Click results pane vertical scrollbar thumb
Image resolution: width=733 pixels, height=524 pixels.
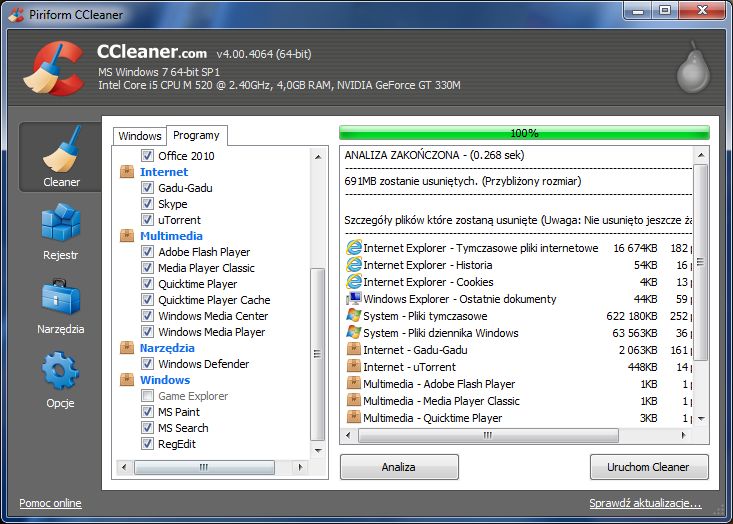coord(701,262)
